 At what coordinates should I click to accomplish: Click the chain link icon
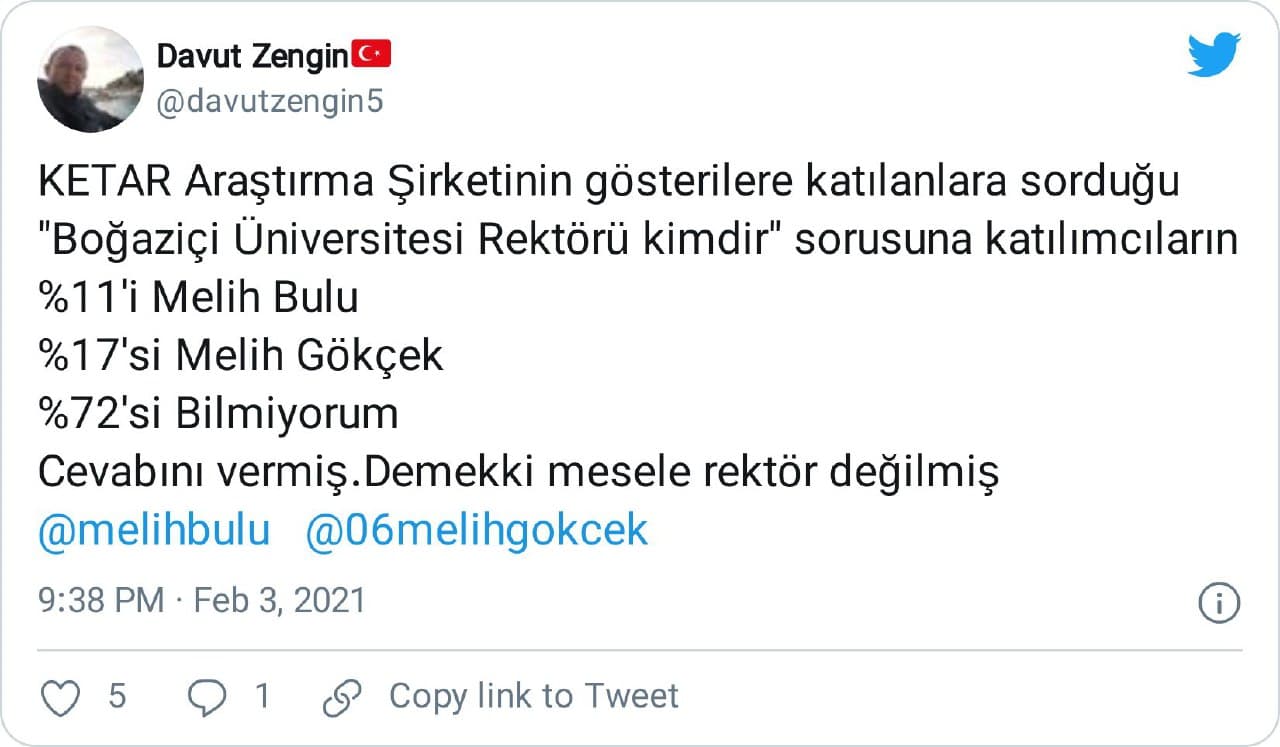point(343,697)
